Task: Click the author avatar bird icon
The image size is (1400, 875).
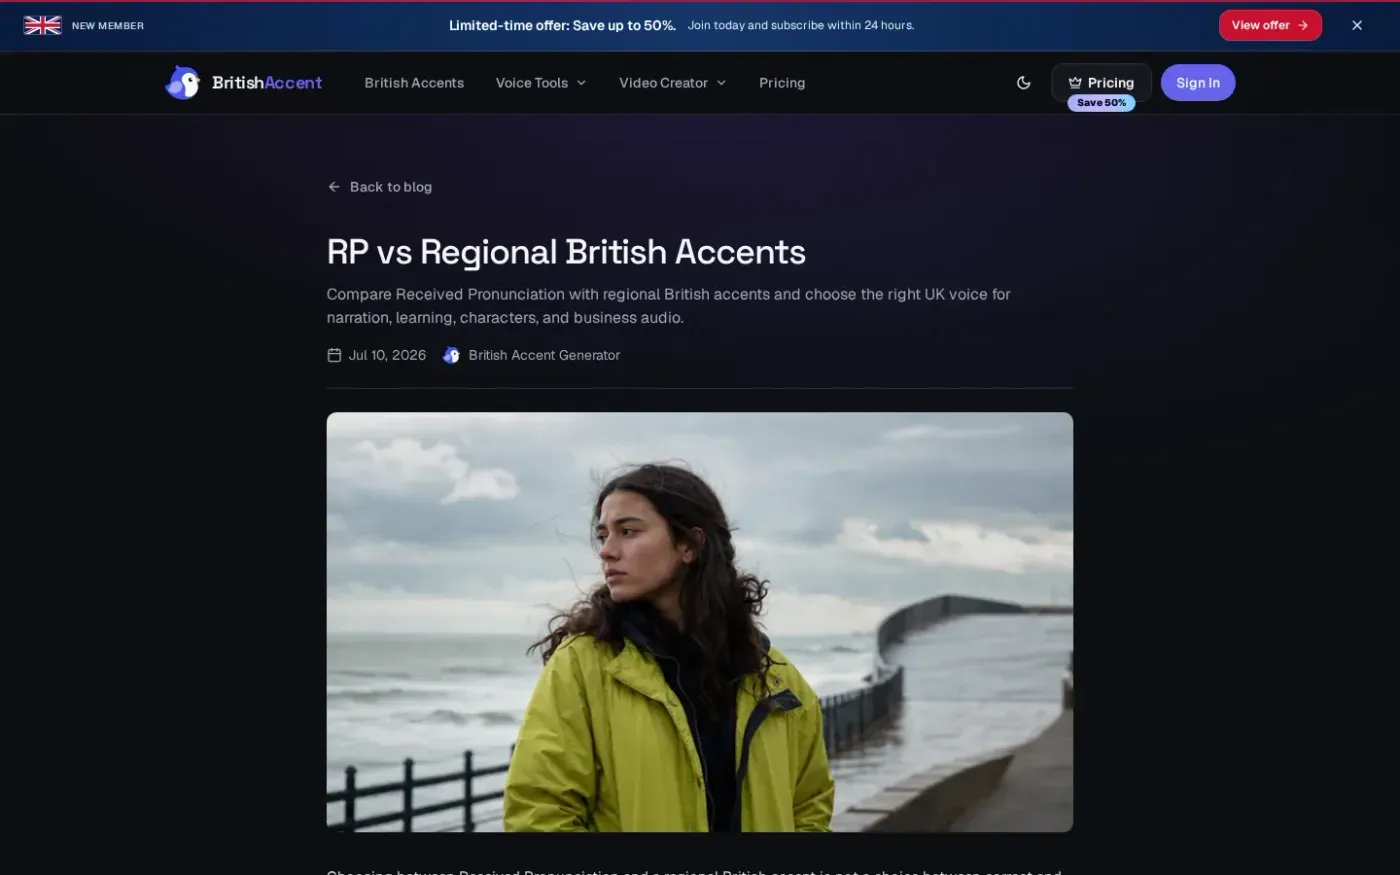Action: click(x=451, y=355)
